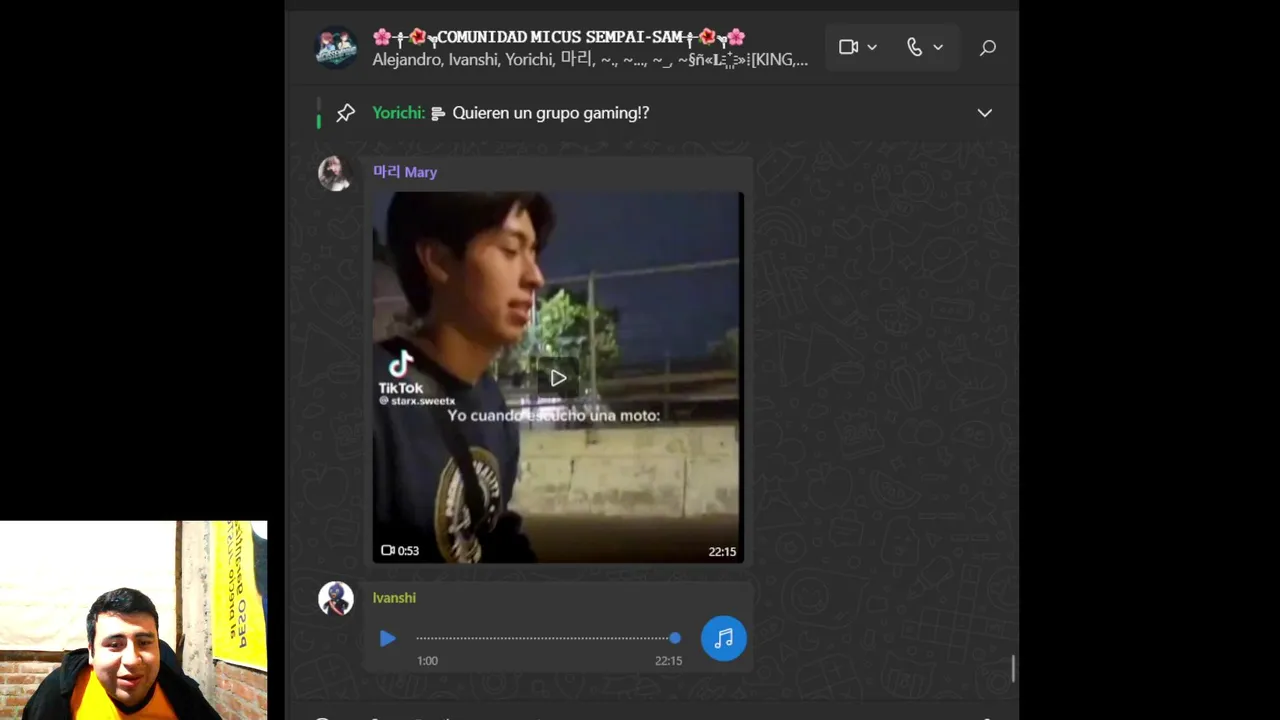
Task: Play Ivanshi's audio message
Action: (388, 638)
